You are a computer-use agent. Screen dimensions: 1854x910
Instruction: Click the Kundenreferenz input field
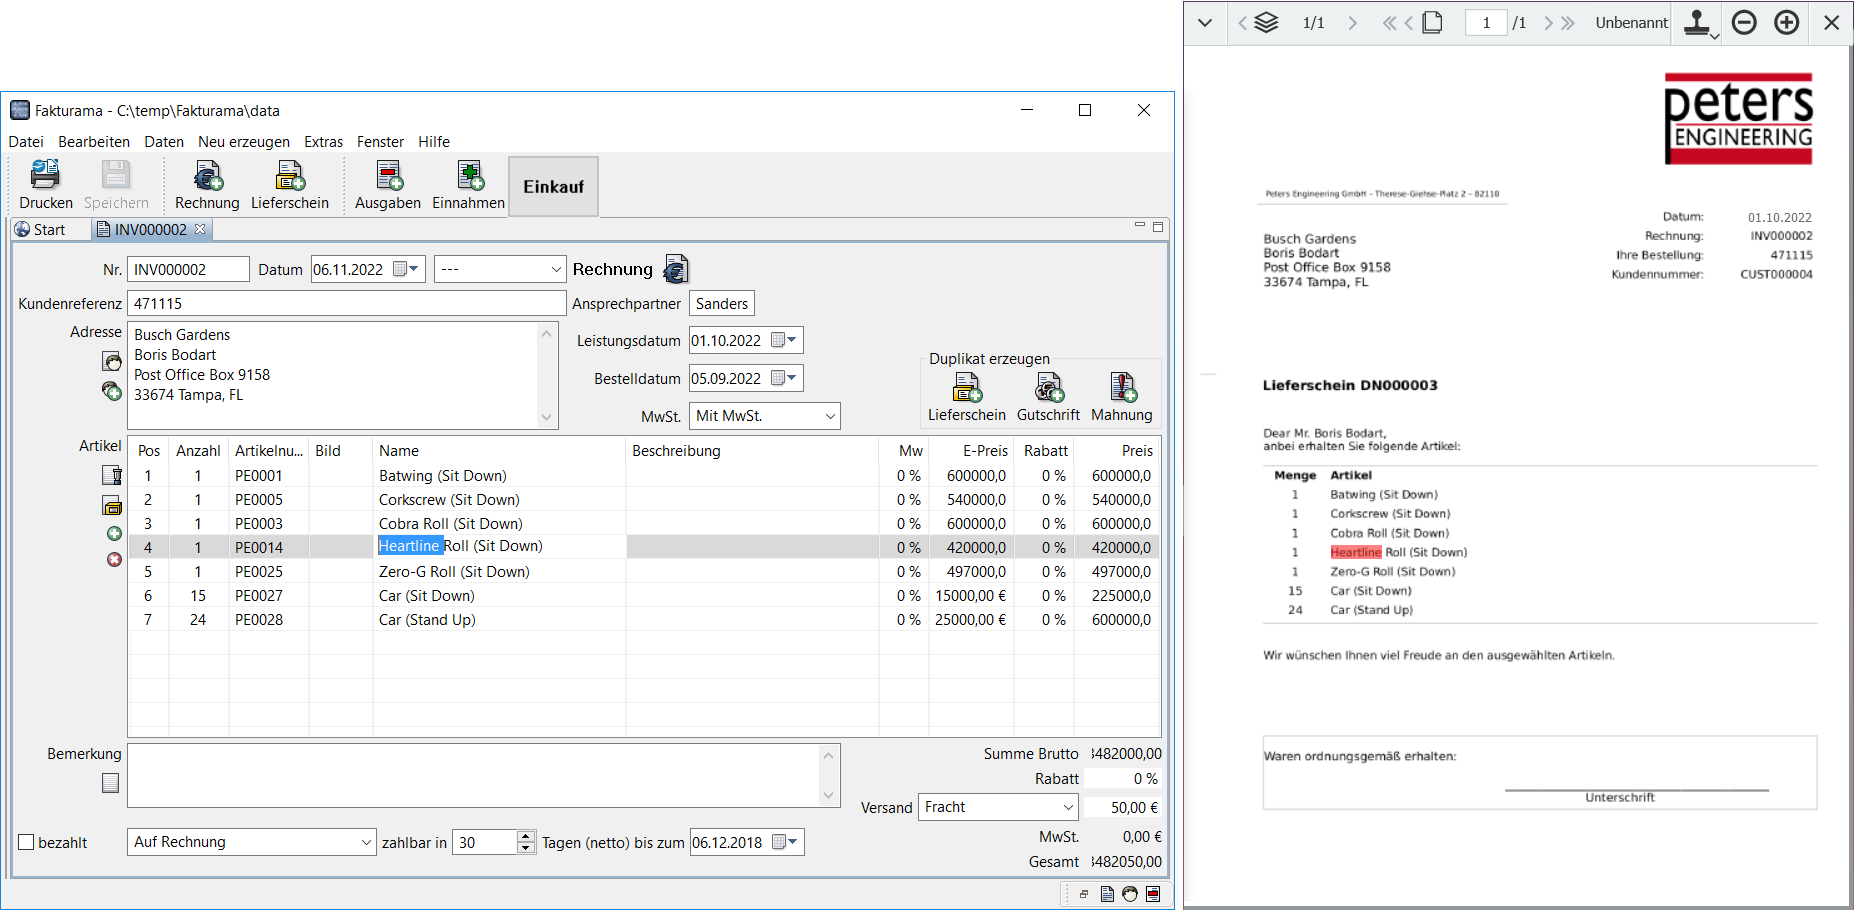pyautogui.click(x=346, y=304)
